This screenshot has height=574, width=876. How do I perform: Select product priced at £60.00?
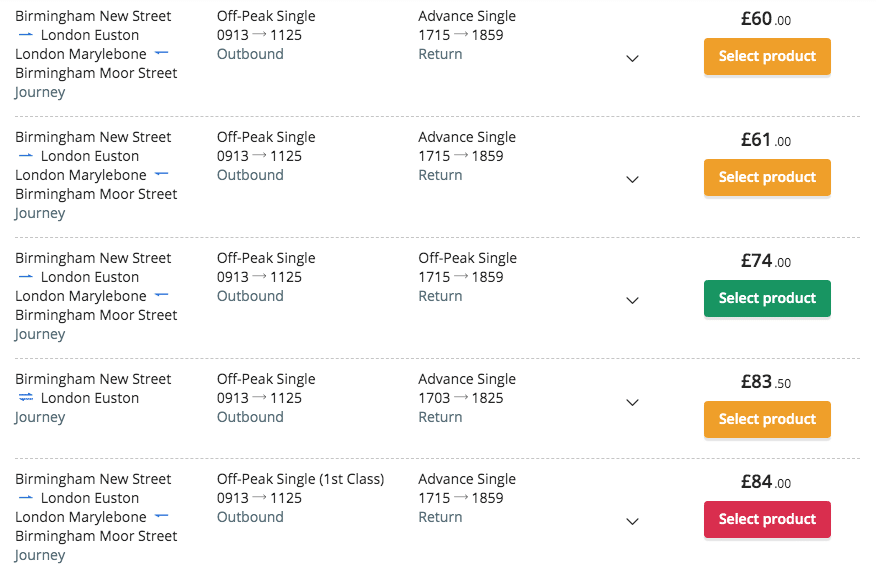click(767, 56)
